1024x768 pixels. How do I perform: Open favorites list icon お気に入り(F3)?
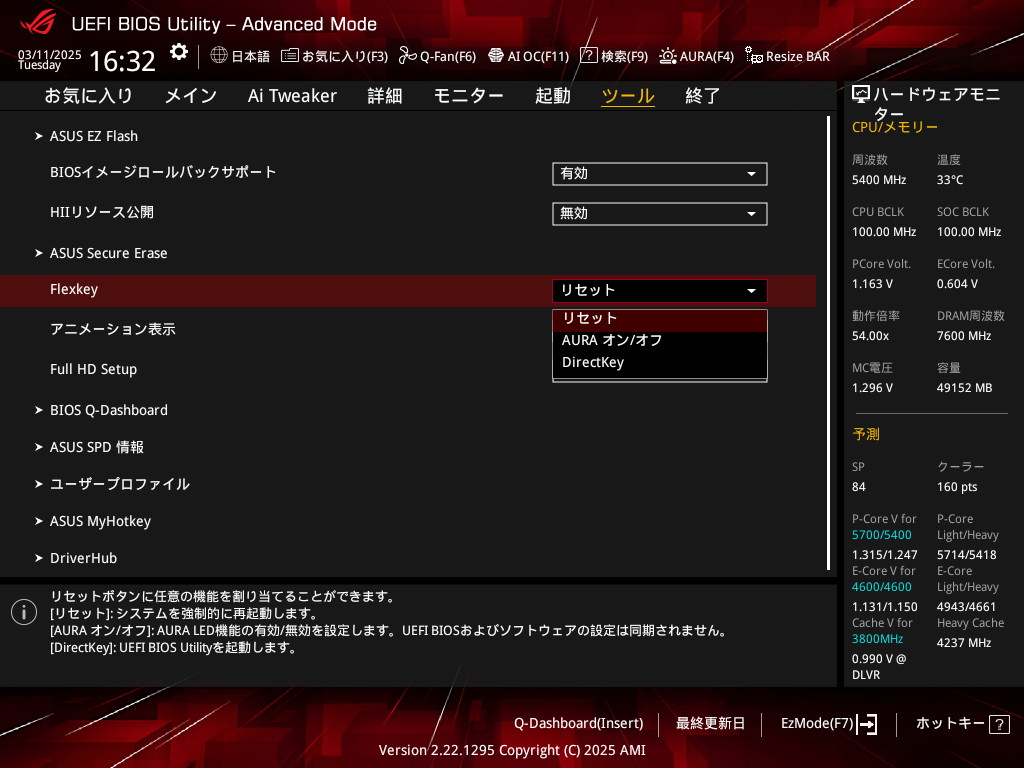(x=290, y=56)
